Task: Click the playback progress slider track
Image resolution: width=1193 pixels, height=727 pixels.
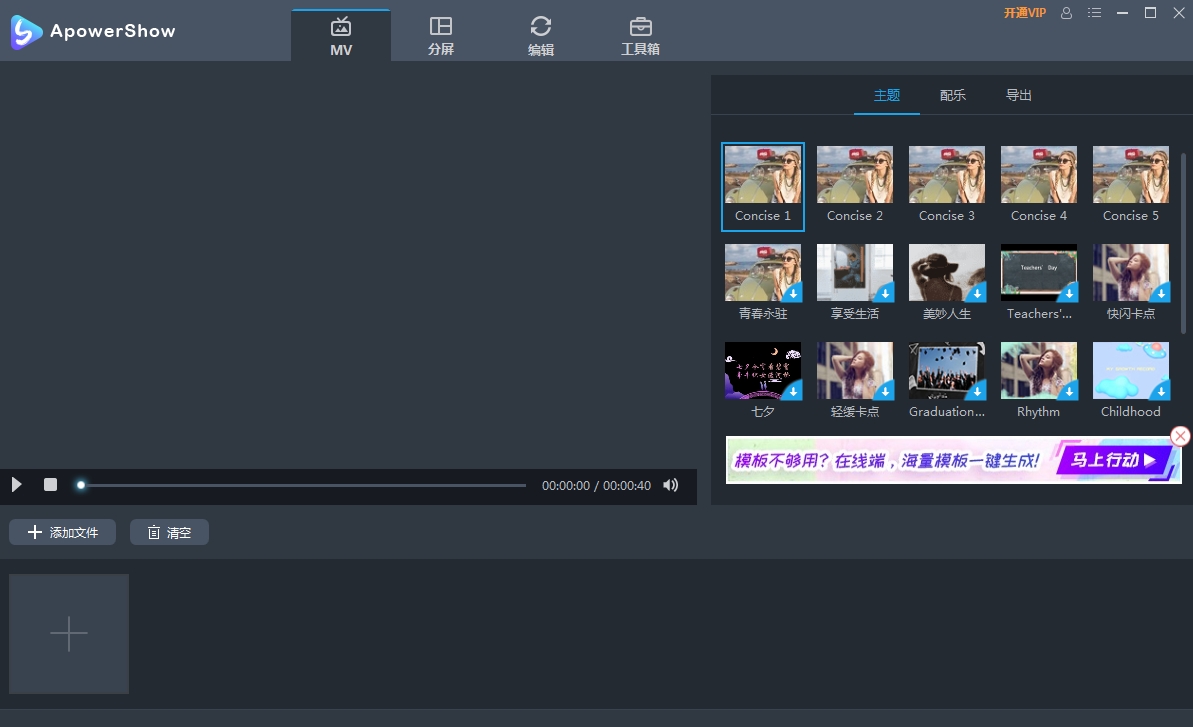Action: click(300, 485)
